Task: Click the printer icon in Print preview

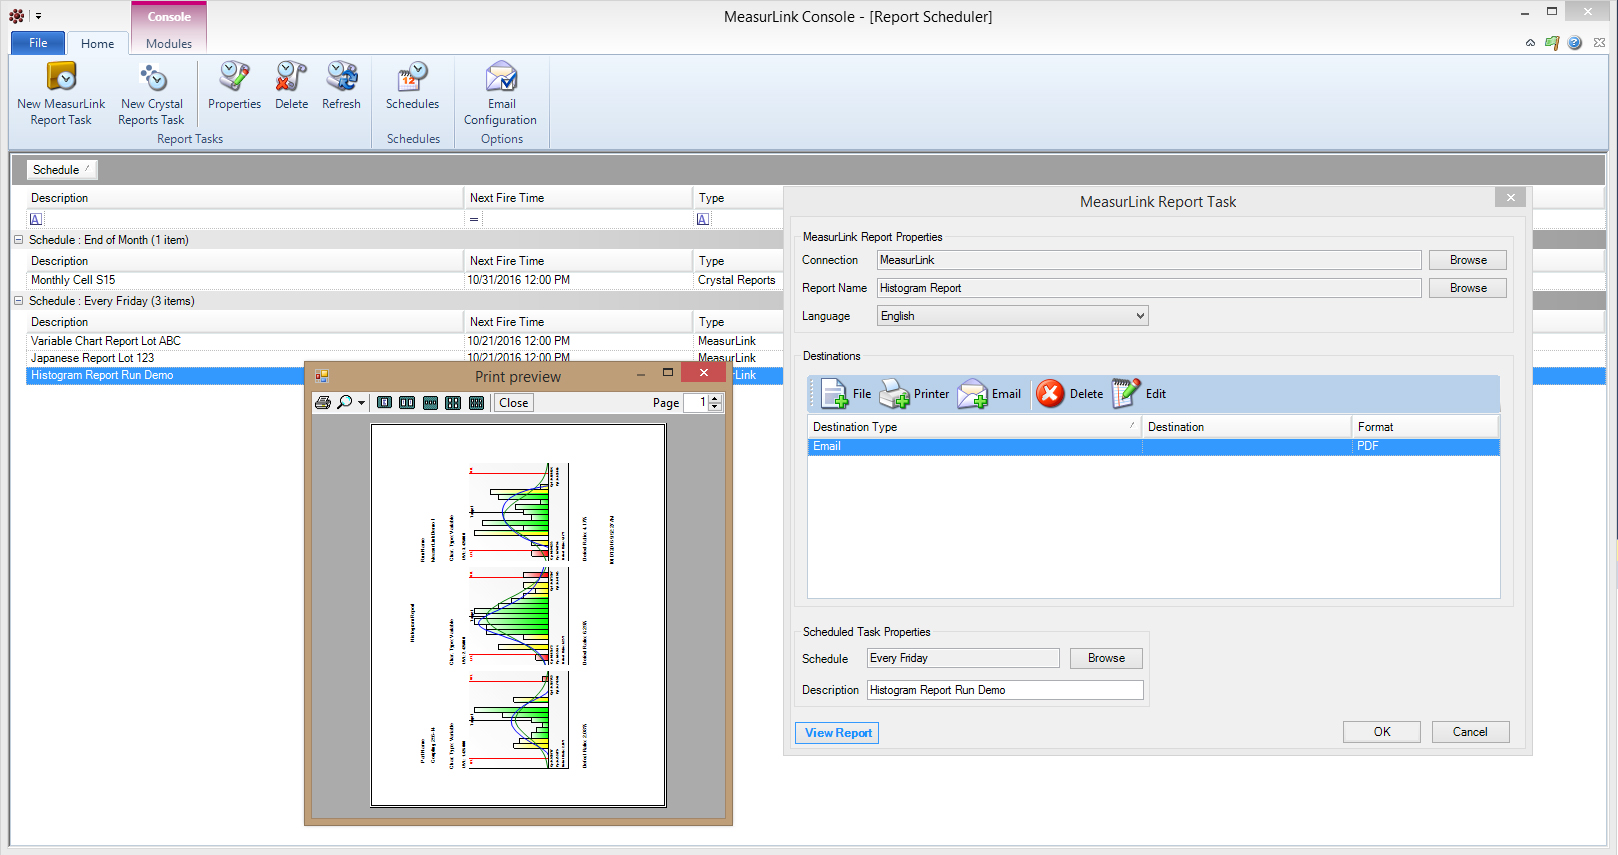Action: 323,403
